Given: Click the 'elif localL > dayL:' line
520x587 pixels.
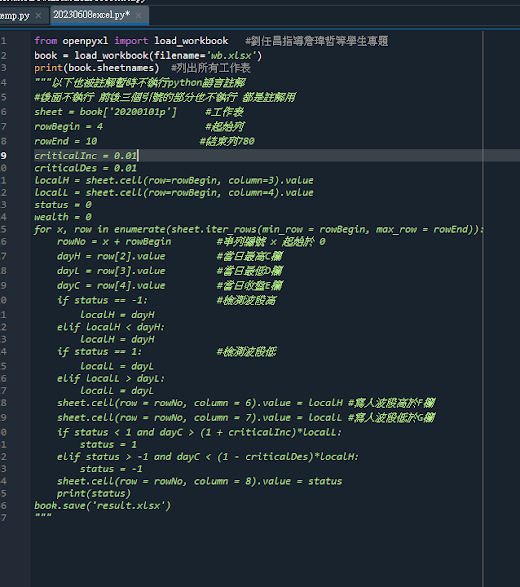Looking at the screenshot, I should coord(111,378).
